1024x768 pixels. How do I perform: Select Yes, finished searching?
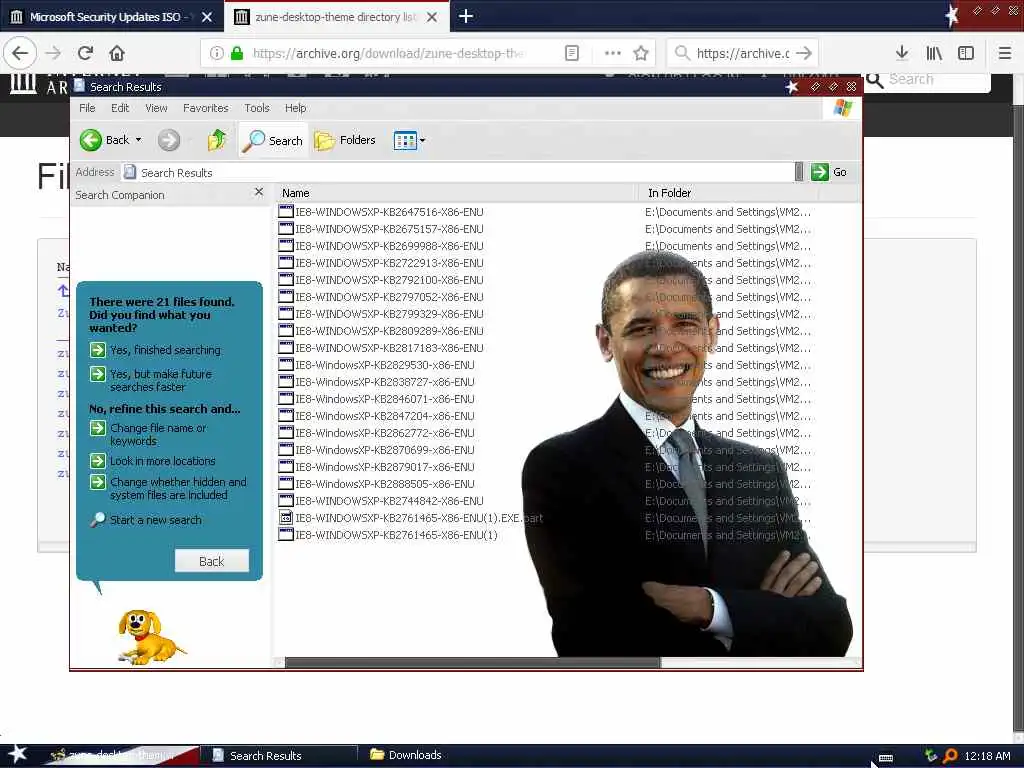click(156, 350)
